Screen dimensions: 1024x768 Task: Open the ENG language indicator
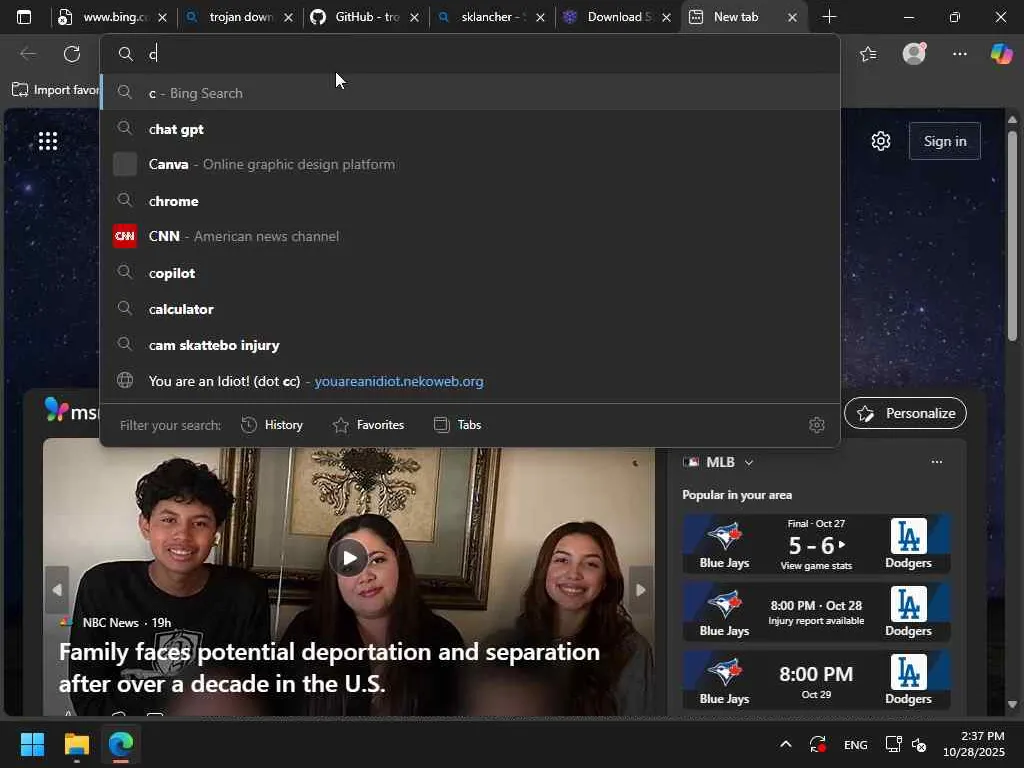pyautogui.click(x=856, y=744)
